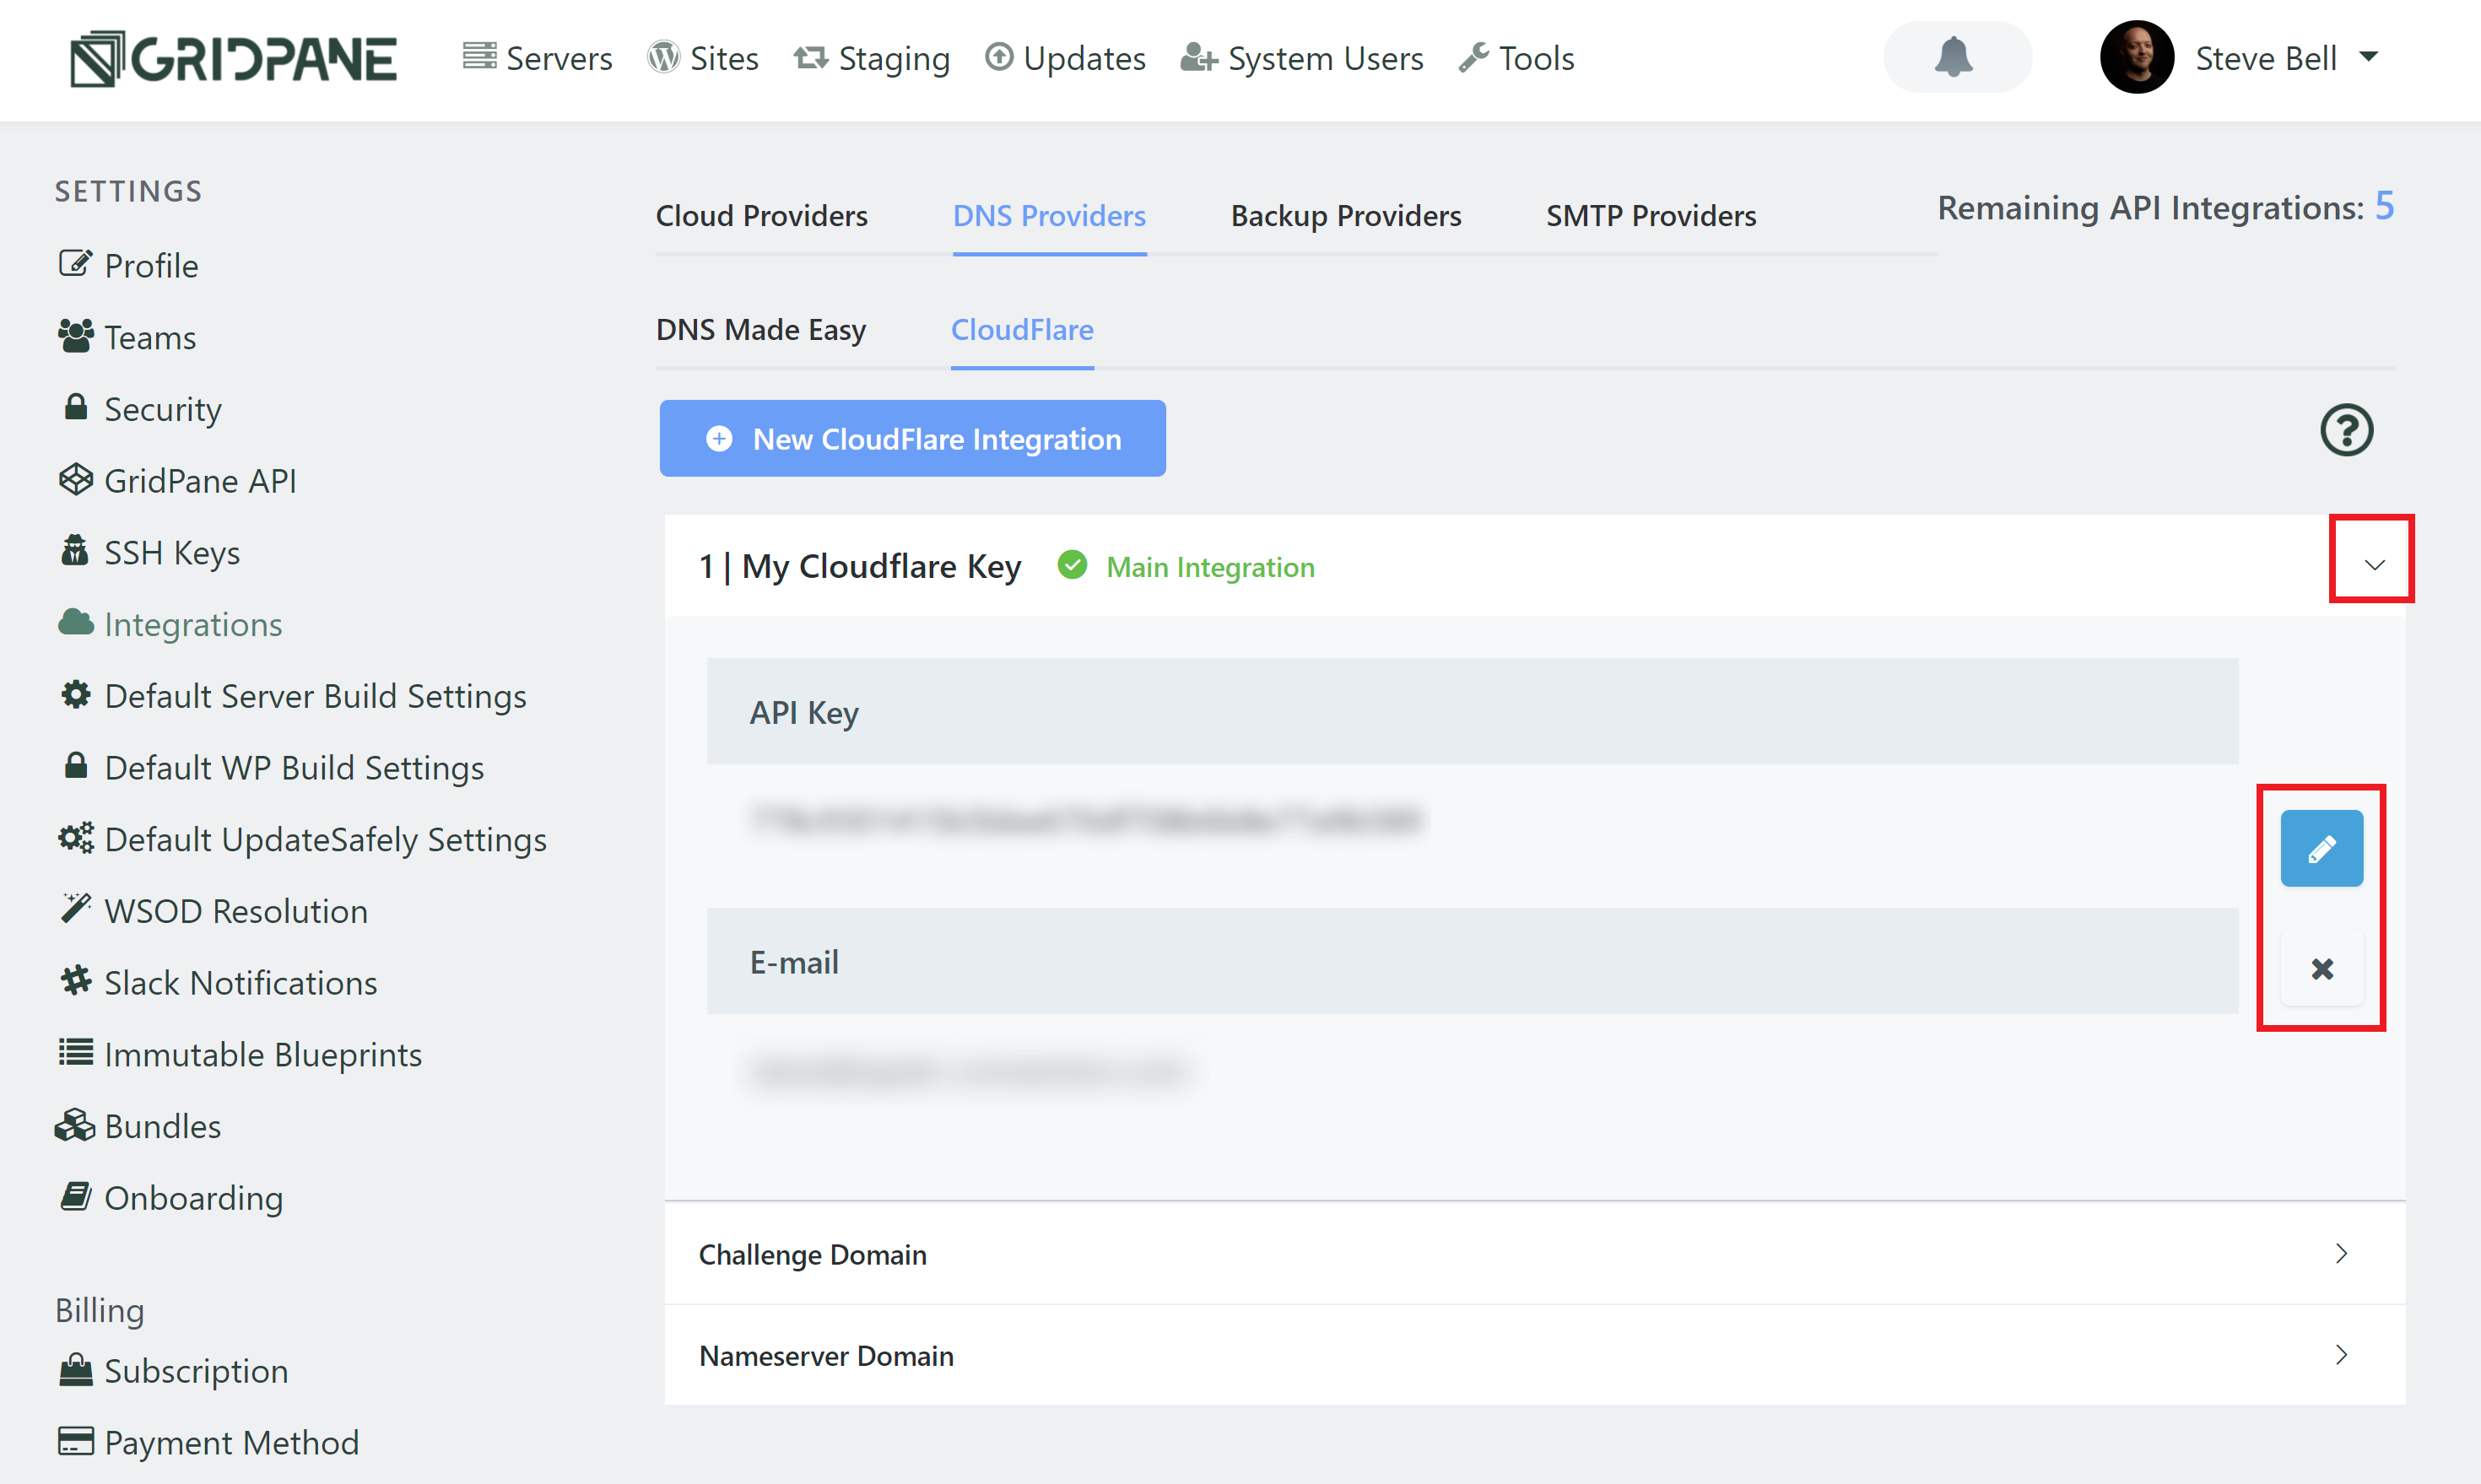Screen dimensions: 2481x1484
Task: Go to Sites in top navigation
Action: tap(703, 59)
